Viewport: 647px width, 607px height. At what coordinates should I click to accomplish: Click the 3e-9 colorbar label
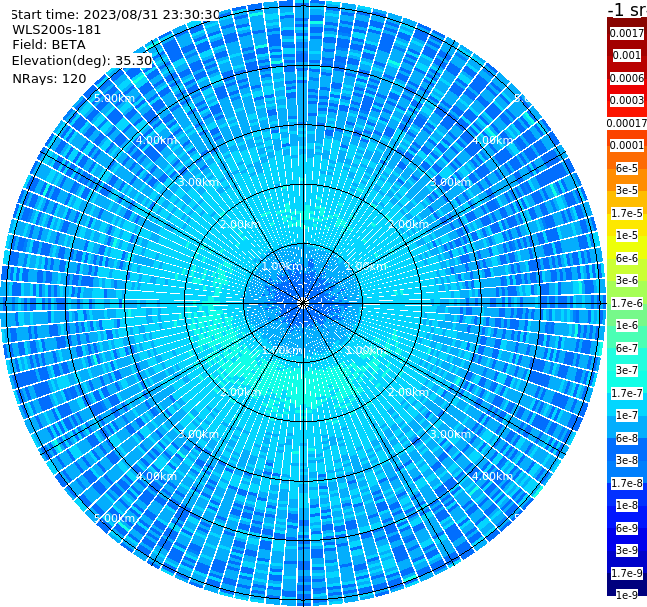627,550
